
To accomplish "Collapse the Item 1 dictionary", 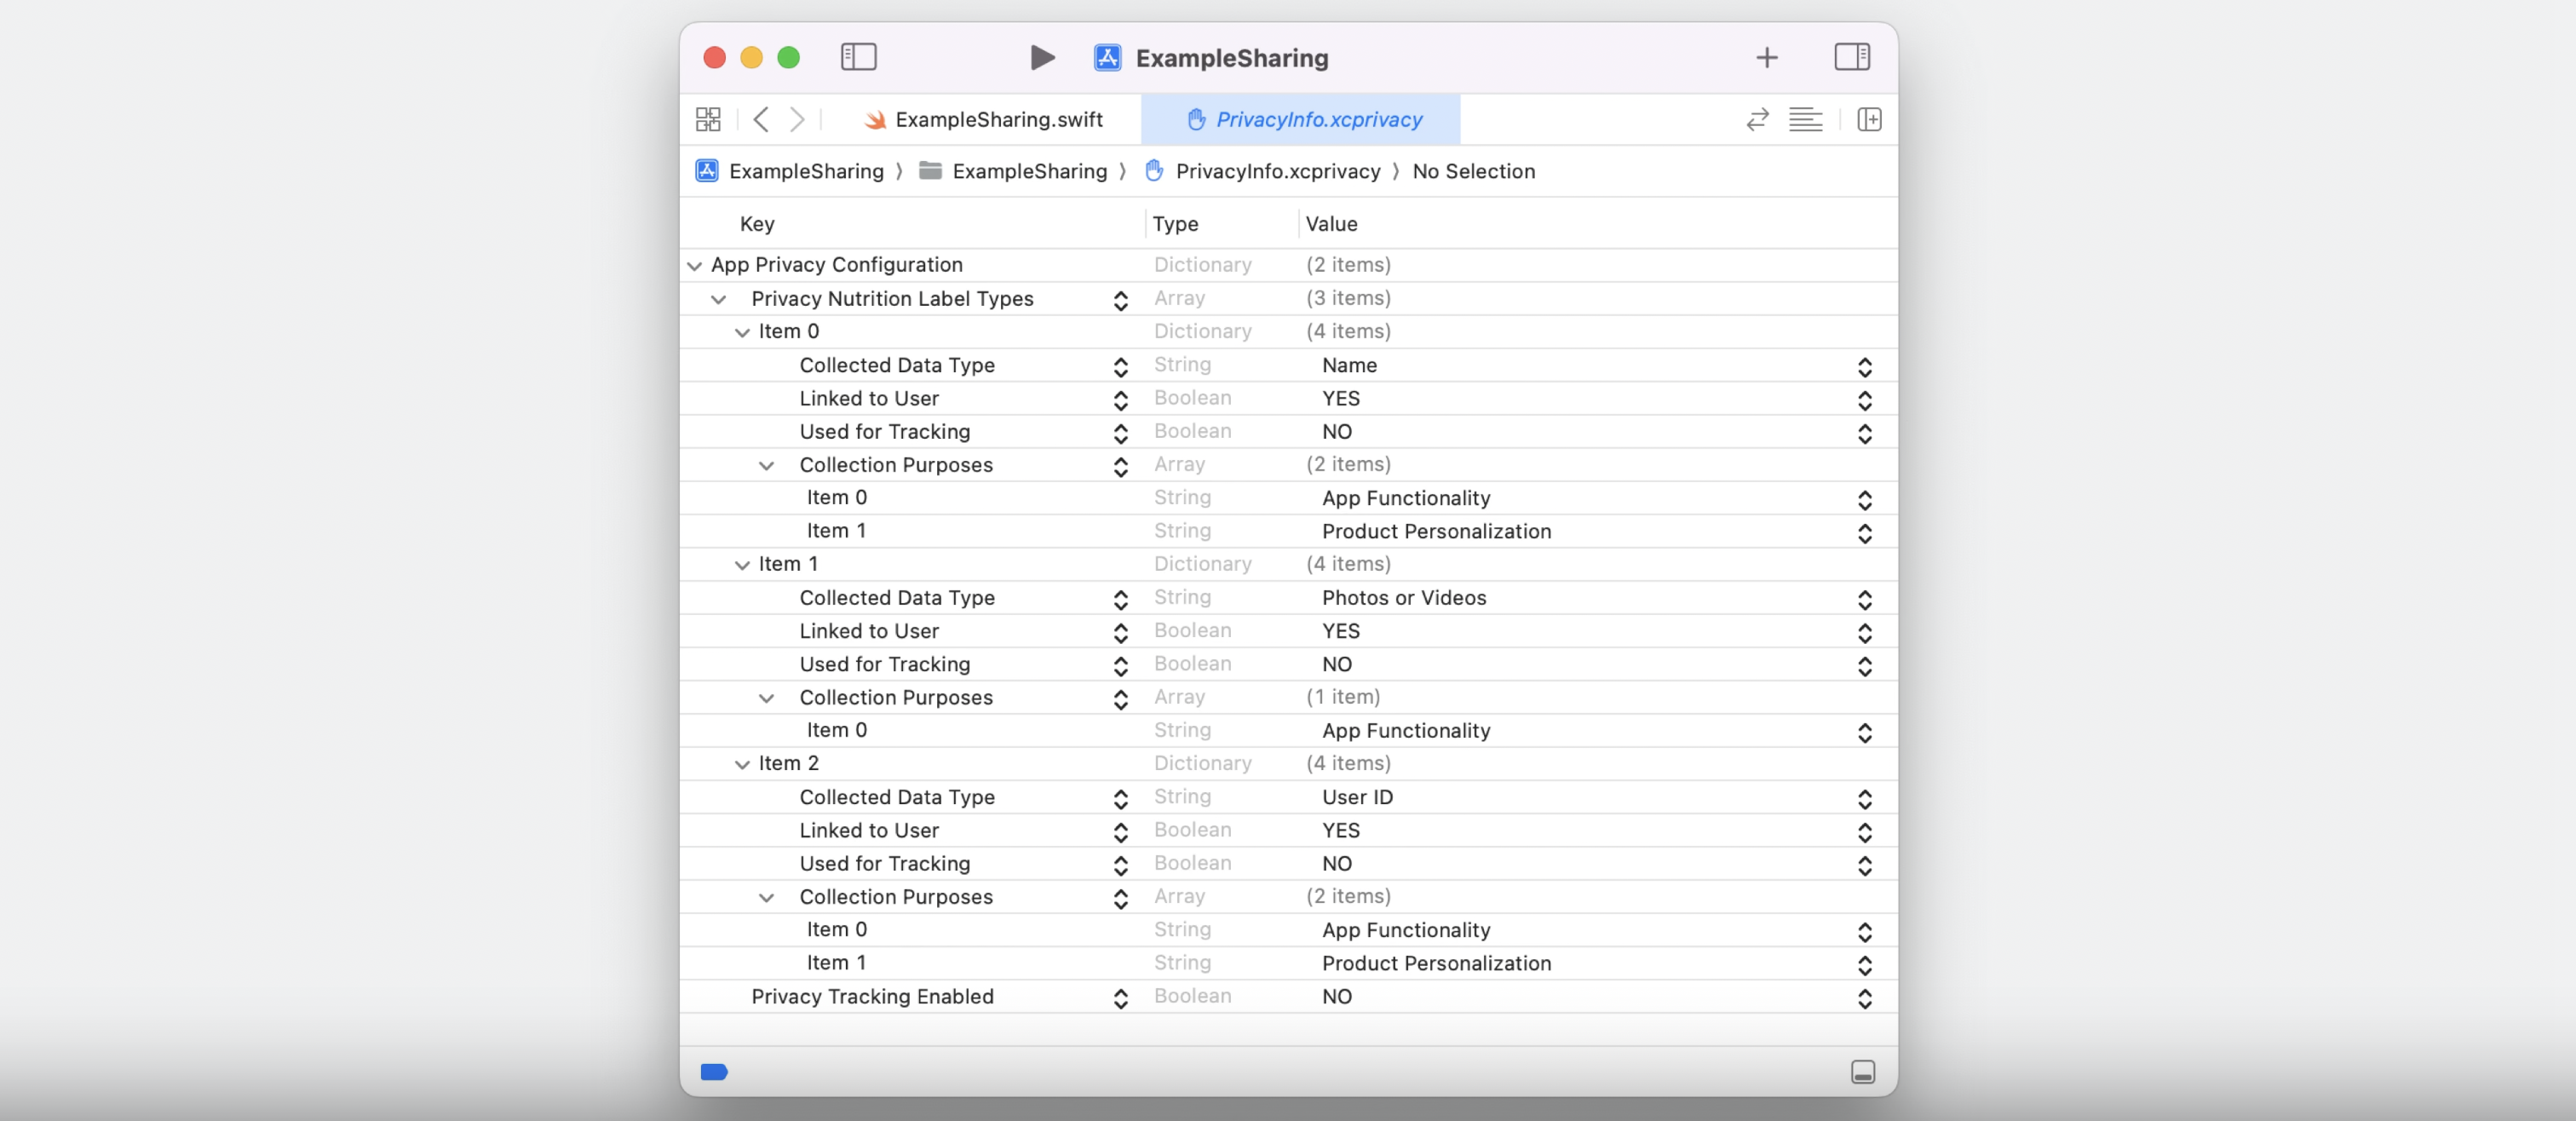I will (742, 565).
